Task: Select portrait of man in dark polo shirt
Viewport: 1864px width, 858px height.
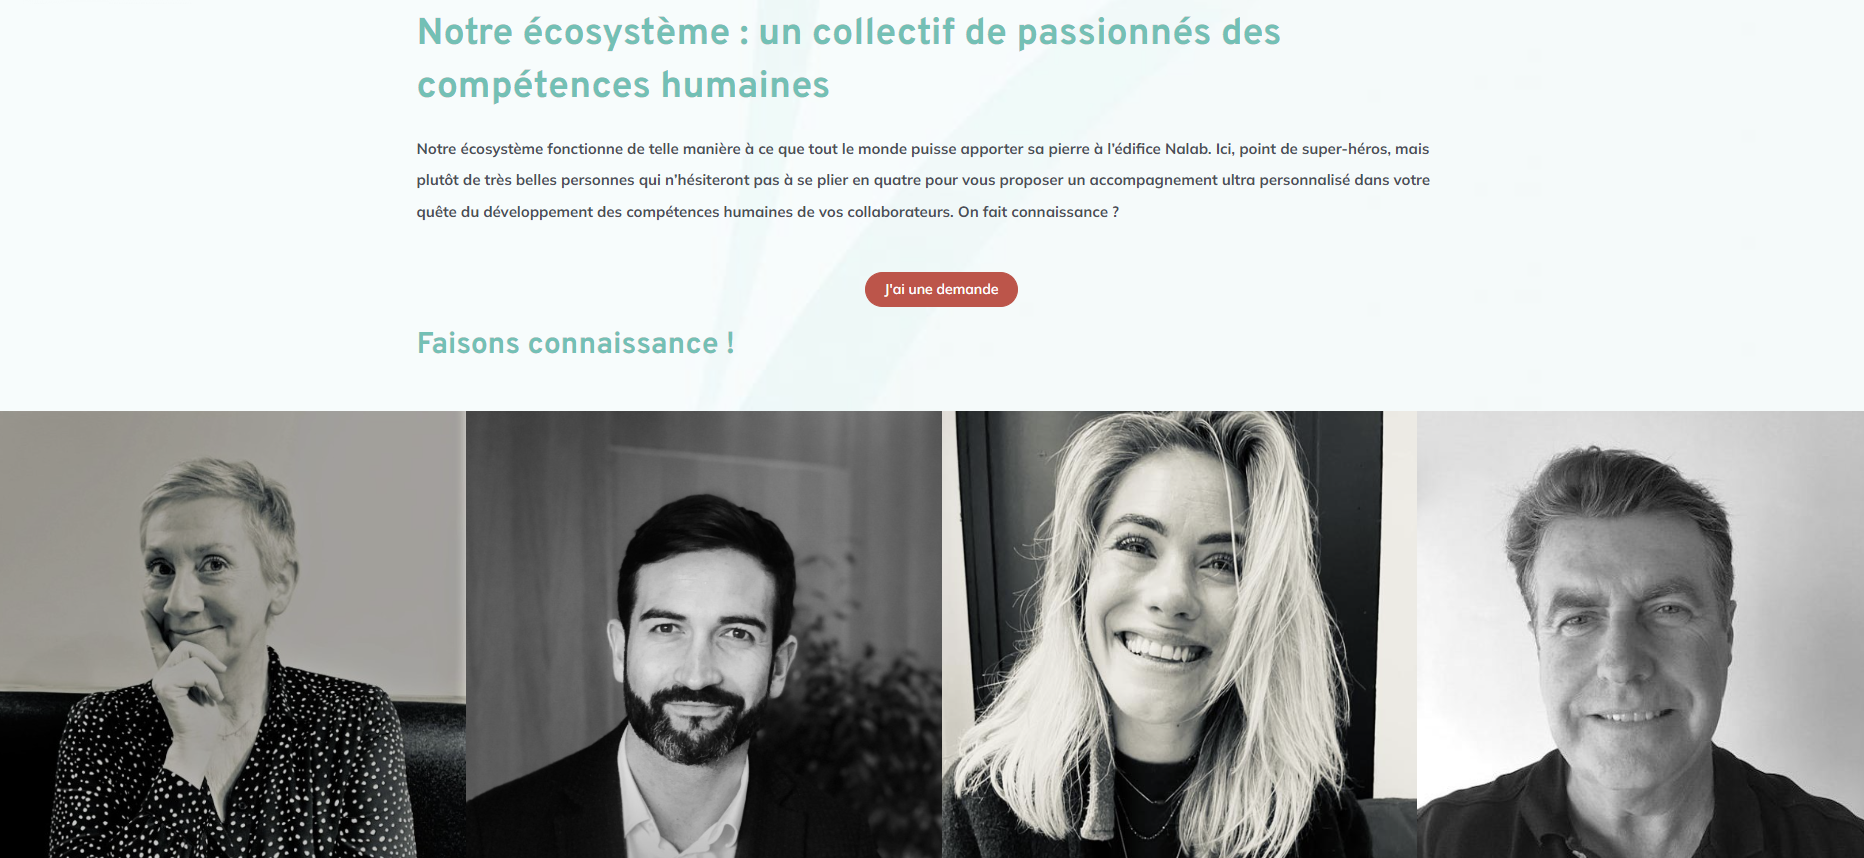Action: point(1640,634)
